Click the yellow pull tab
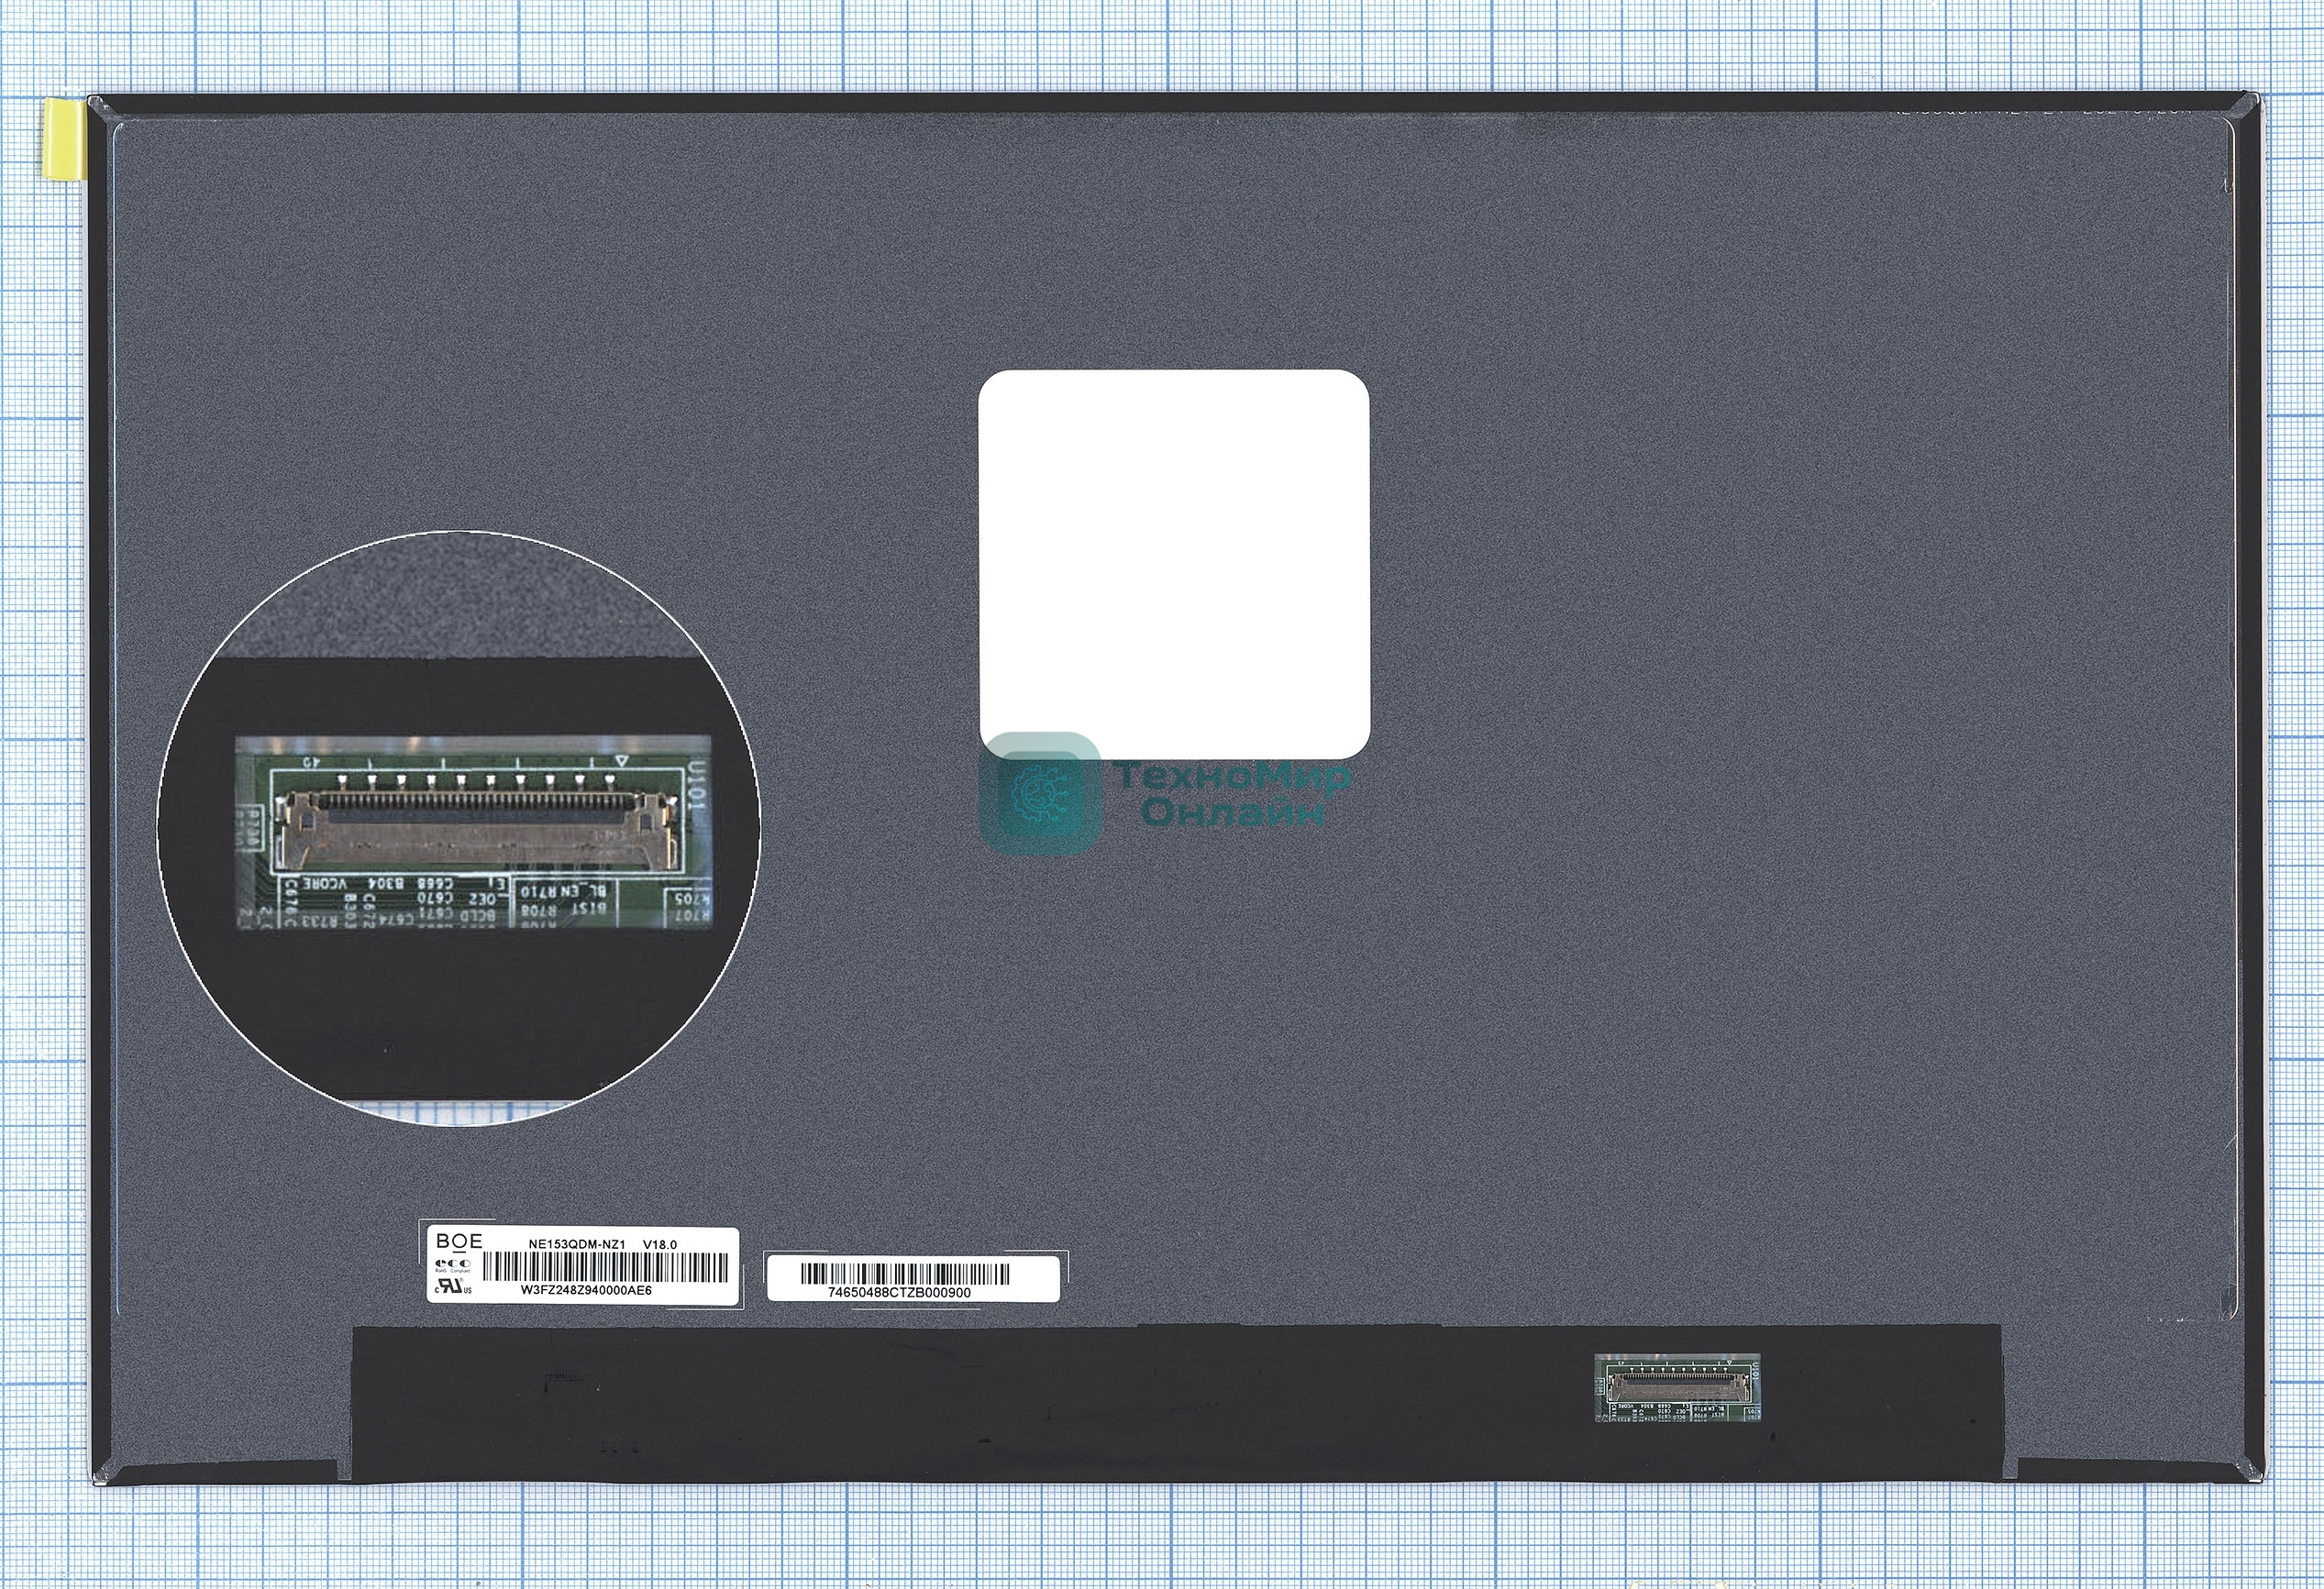Viewport: 2324px width, 1589px height. click(64, 140)
